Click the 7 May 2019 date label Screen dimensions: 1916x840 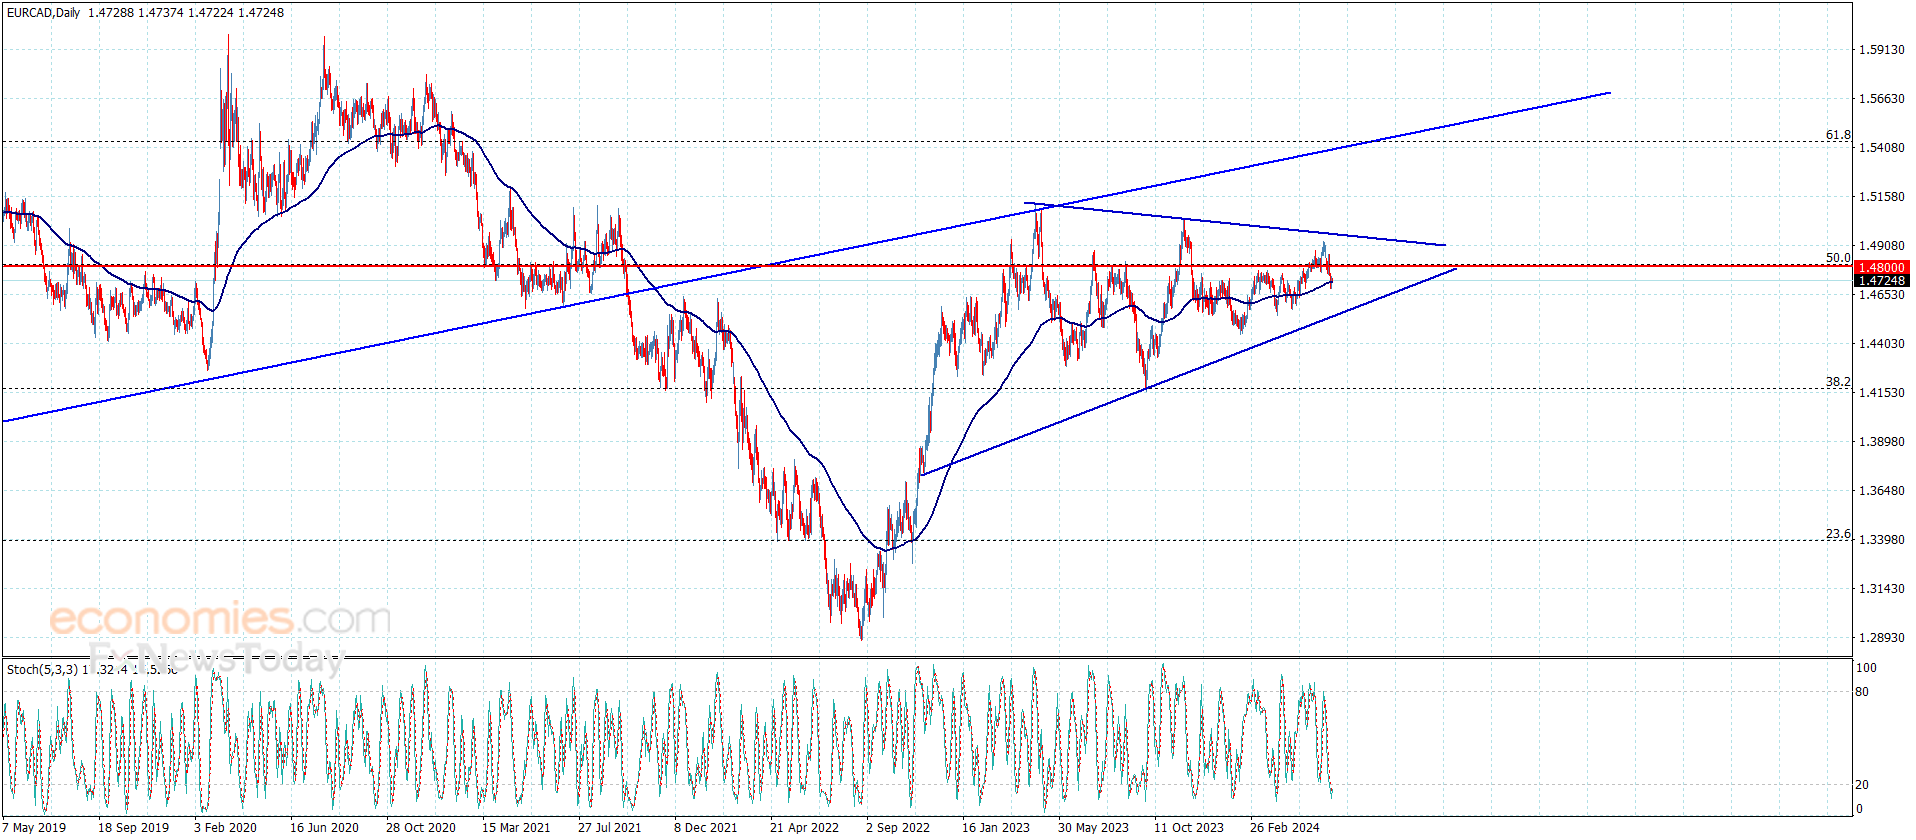(34, 828)
